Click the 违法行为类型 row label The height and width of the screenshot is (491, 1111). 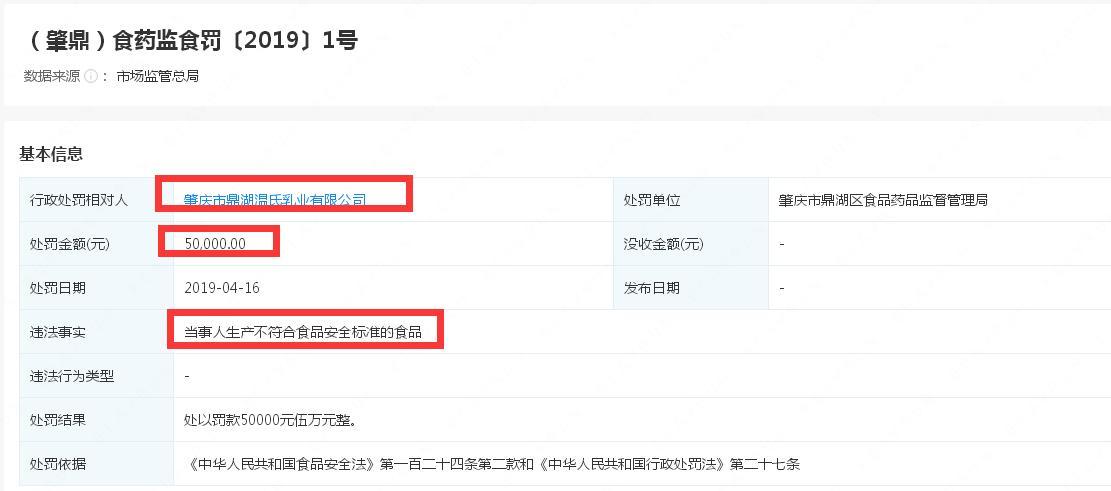73,376
